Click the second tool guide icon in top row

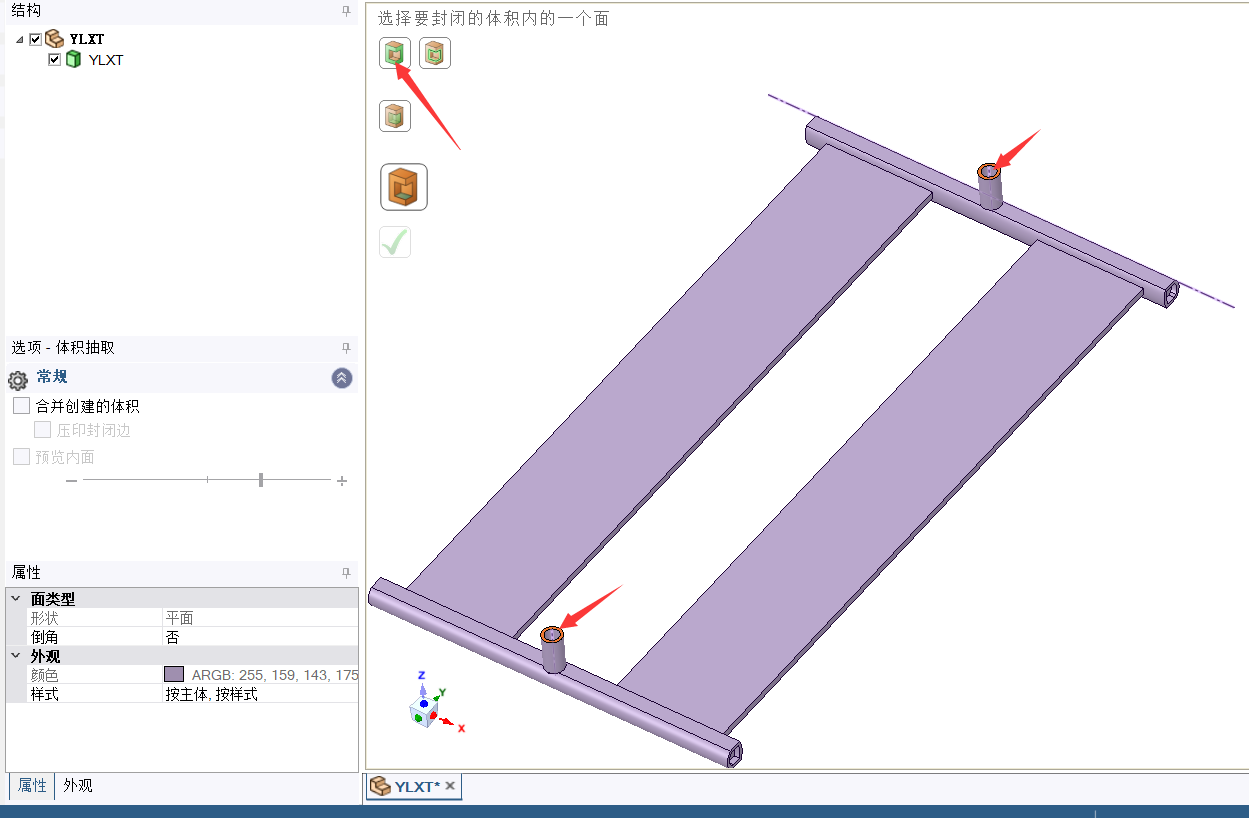coord(434,53)
